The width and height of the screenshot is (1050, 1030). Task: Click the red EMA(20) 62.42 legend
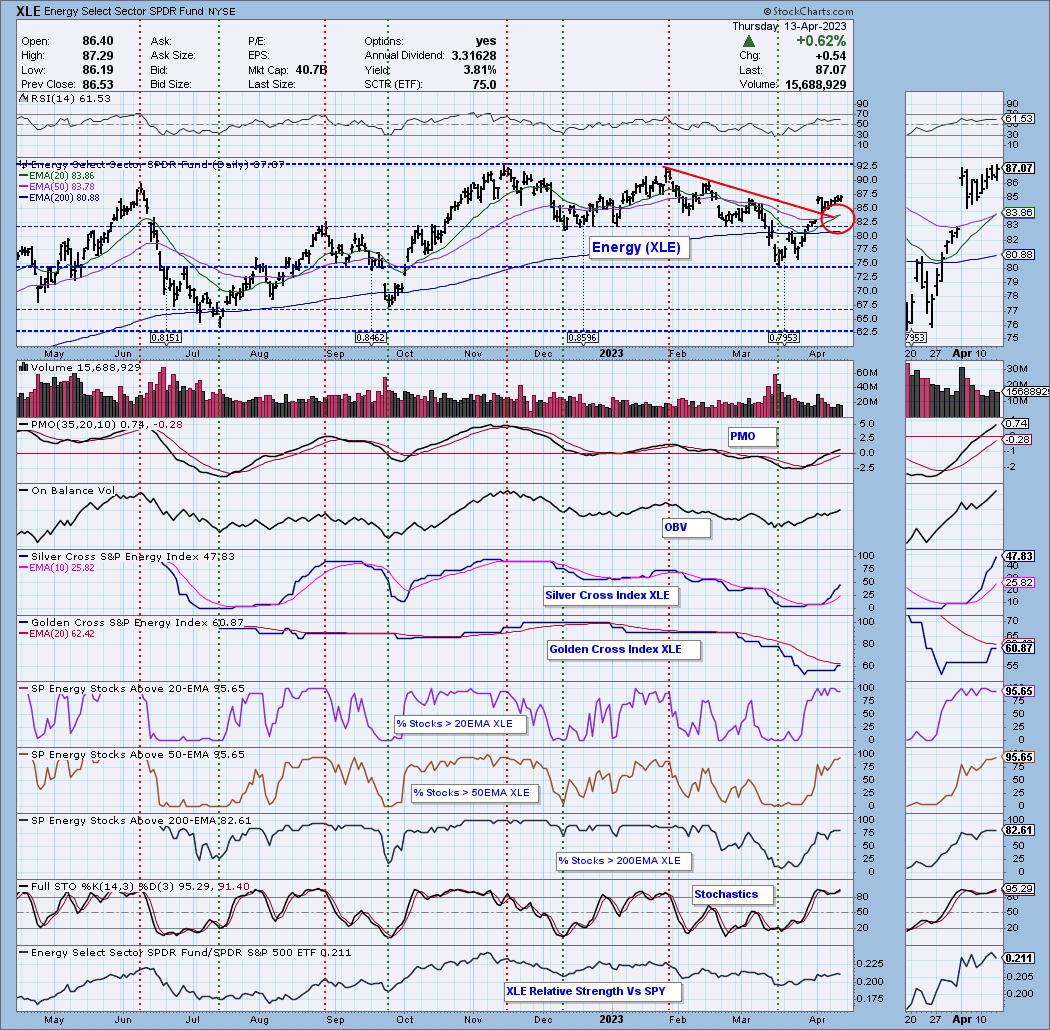56,634
